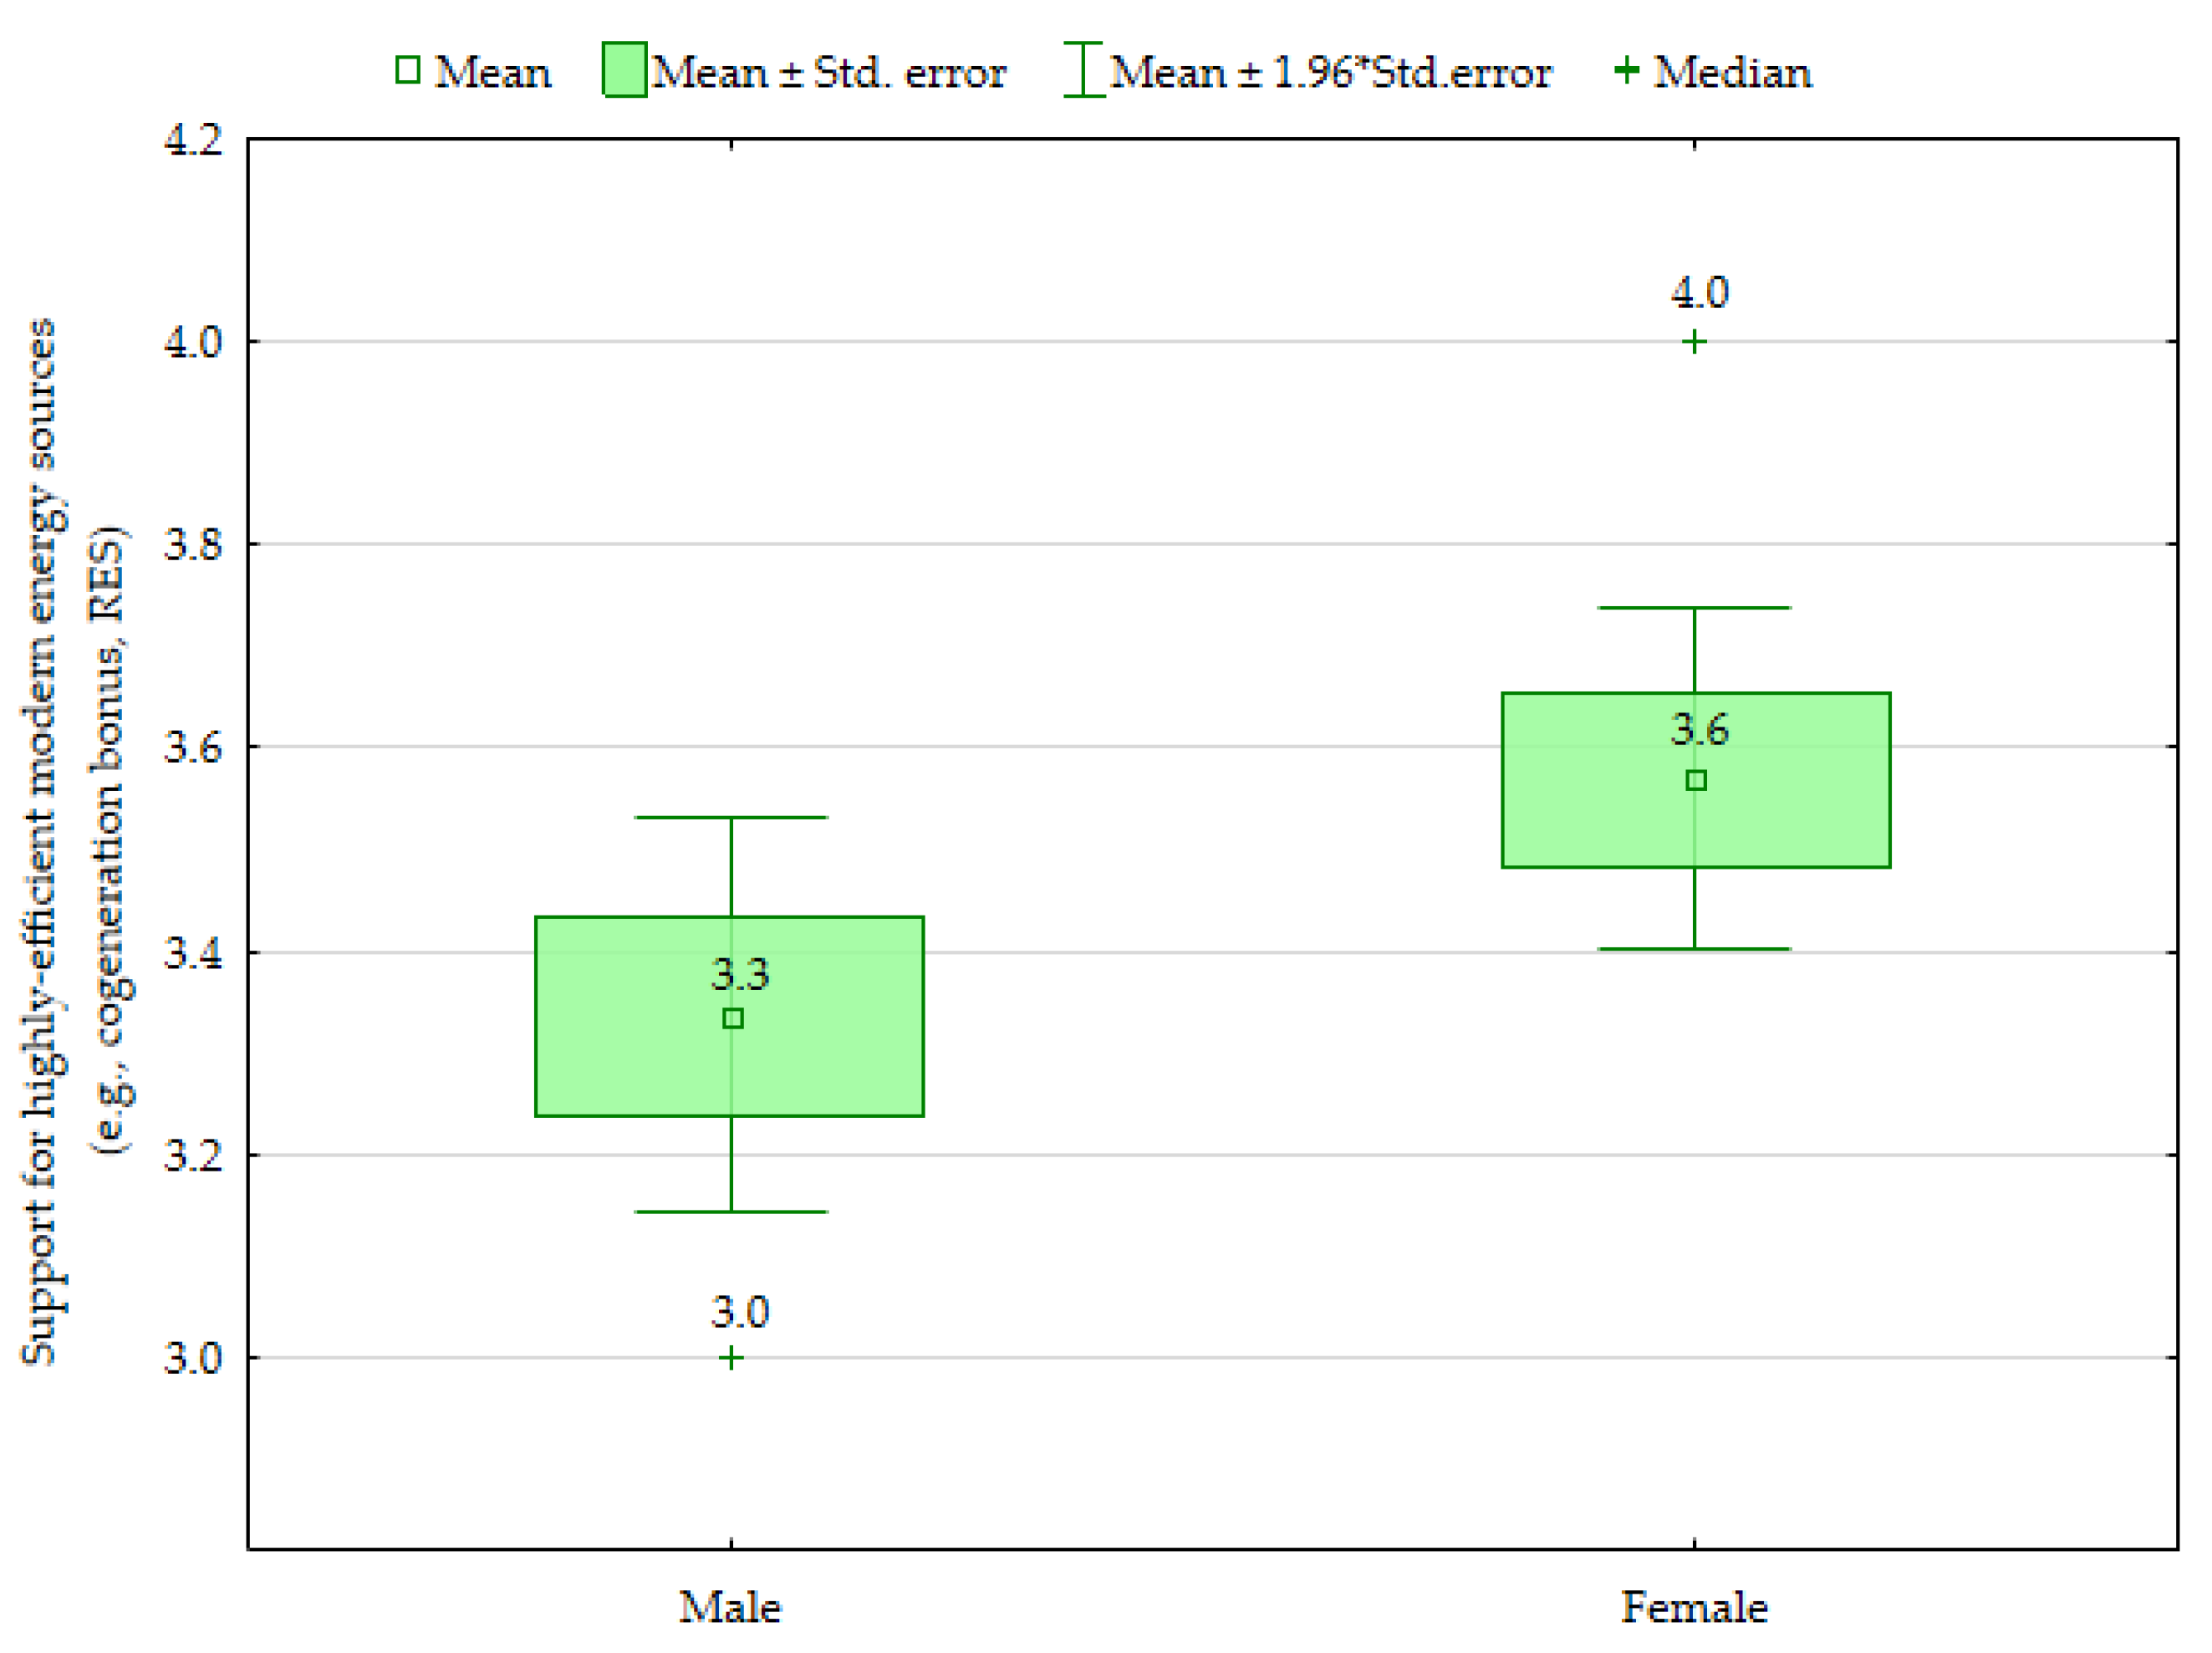Click the Female lower whisker cap
Screen dimensions: 2212x1653
1694,948
